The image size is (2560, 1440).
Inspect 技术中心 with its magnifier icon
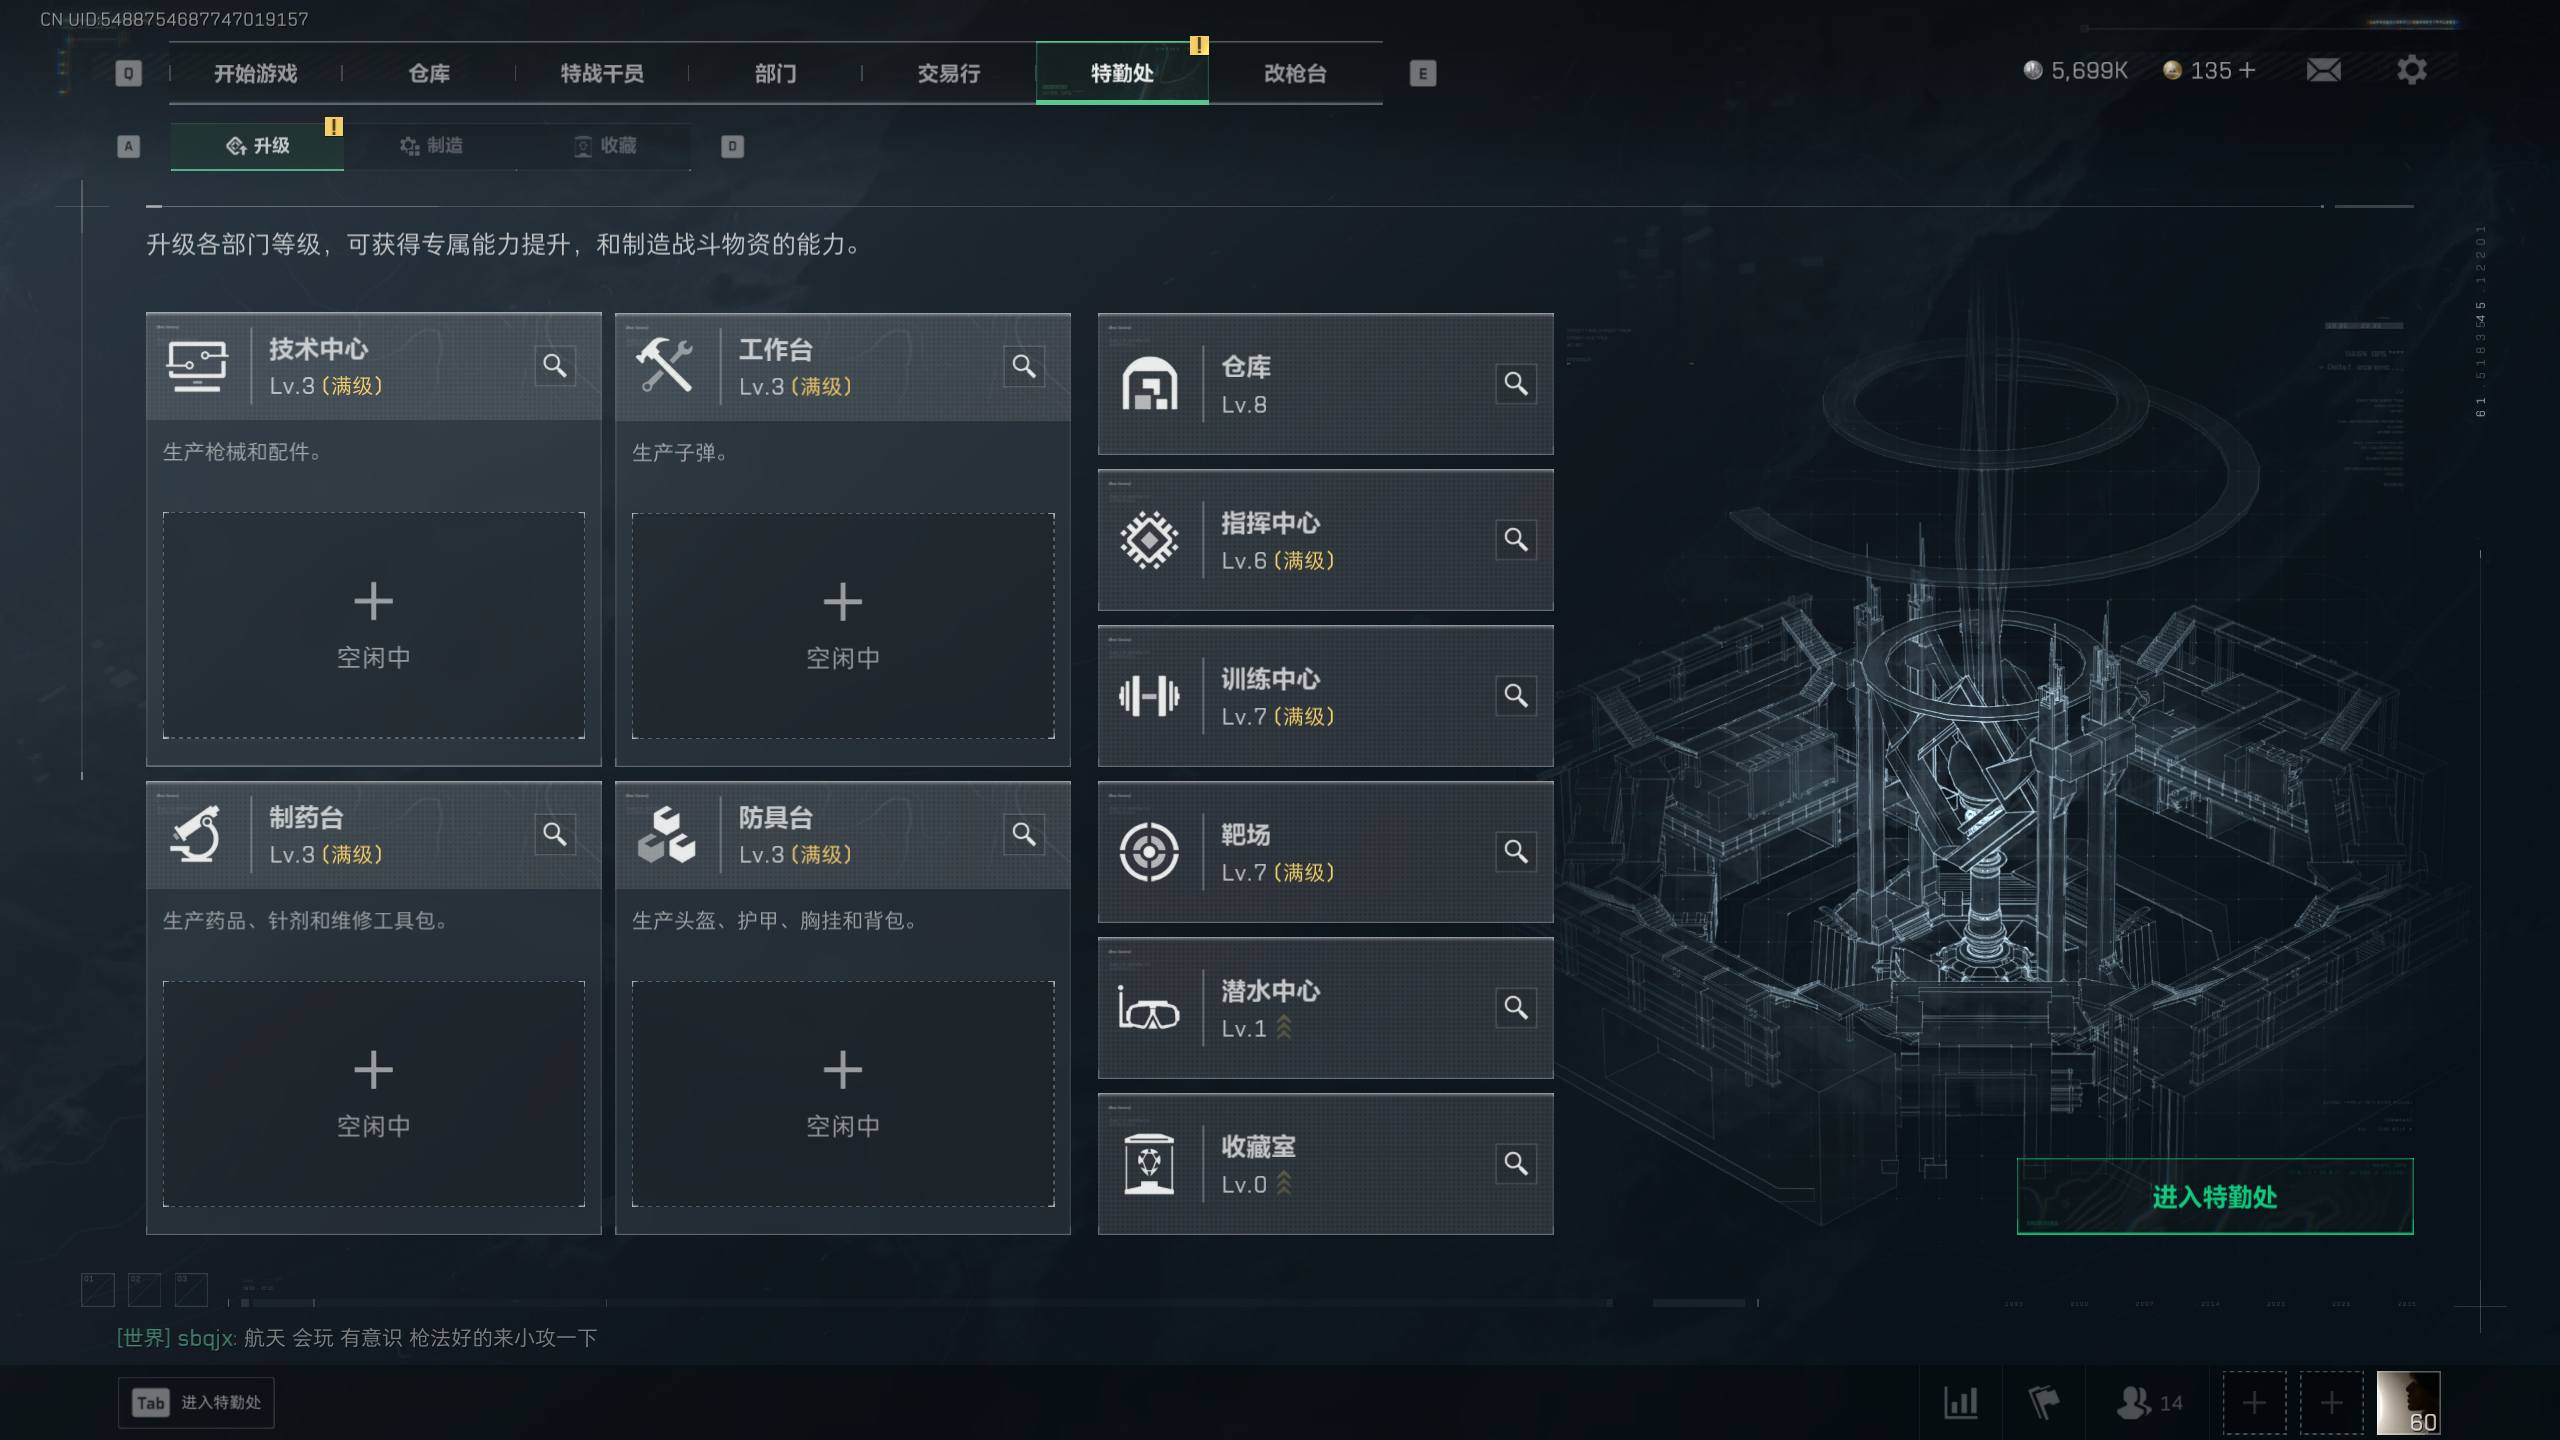point(555,365)
